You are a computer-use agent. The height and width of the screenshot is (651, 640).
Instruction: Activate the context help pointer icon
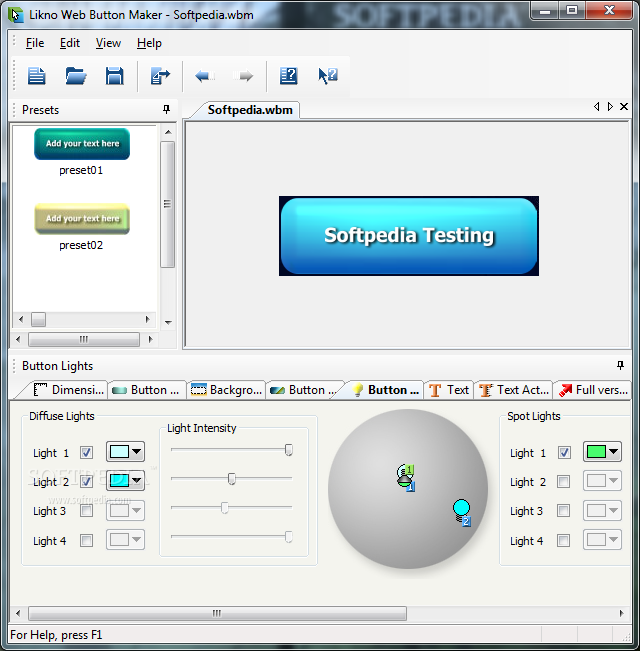pos(328,76)
